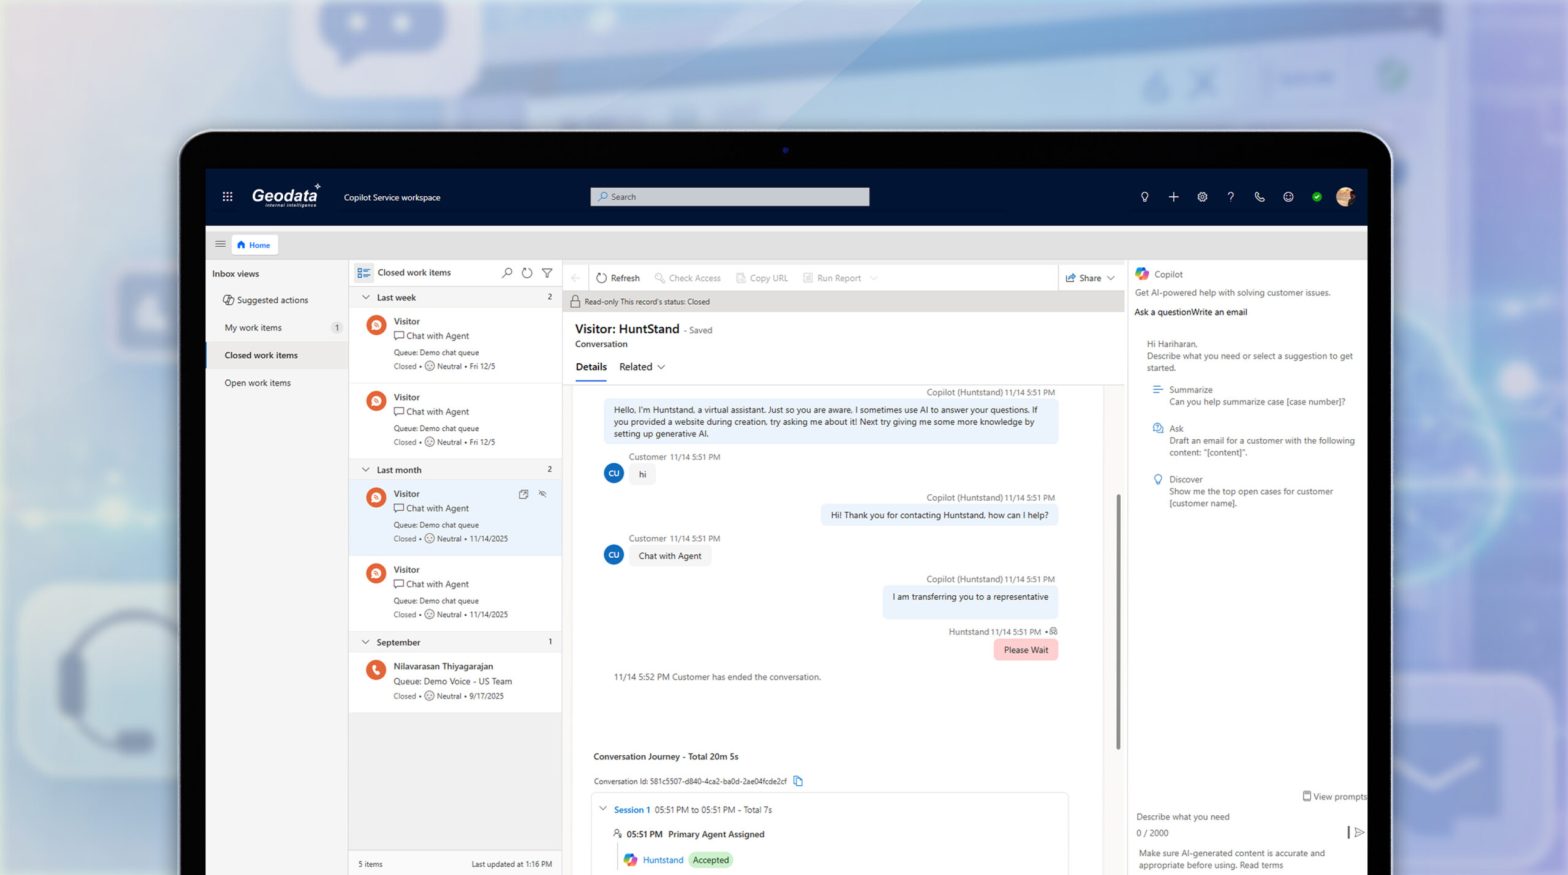
Task: Open Suggested actions inbox view
Action: (266, 300)
